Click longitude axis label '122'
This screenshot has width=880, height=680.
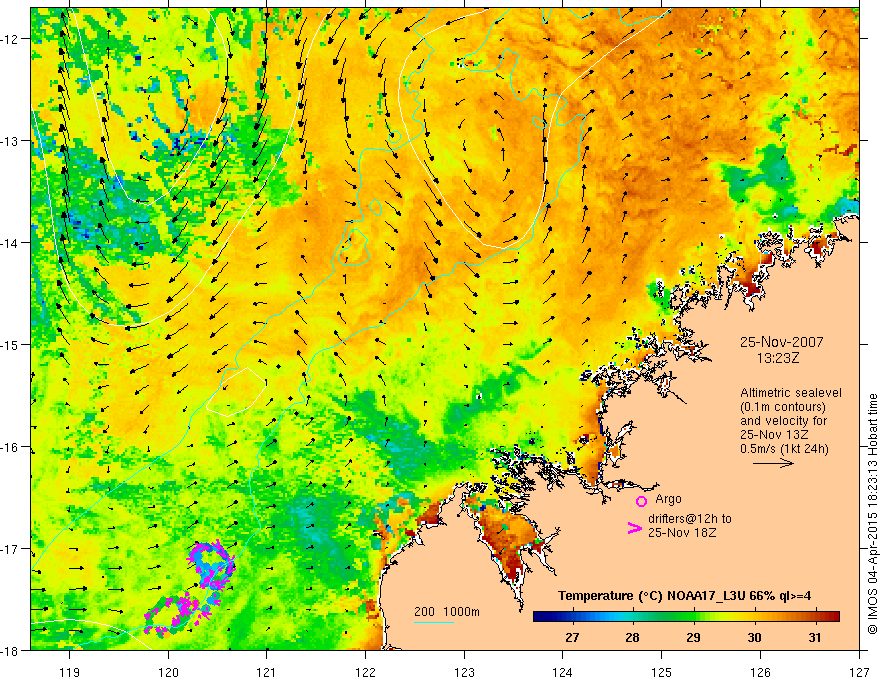[365, 672]
